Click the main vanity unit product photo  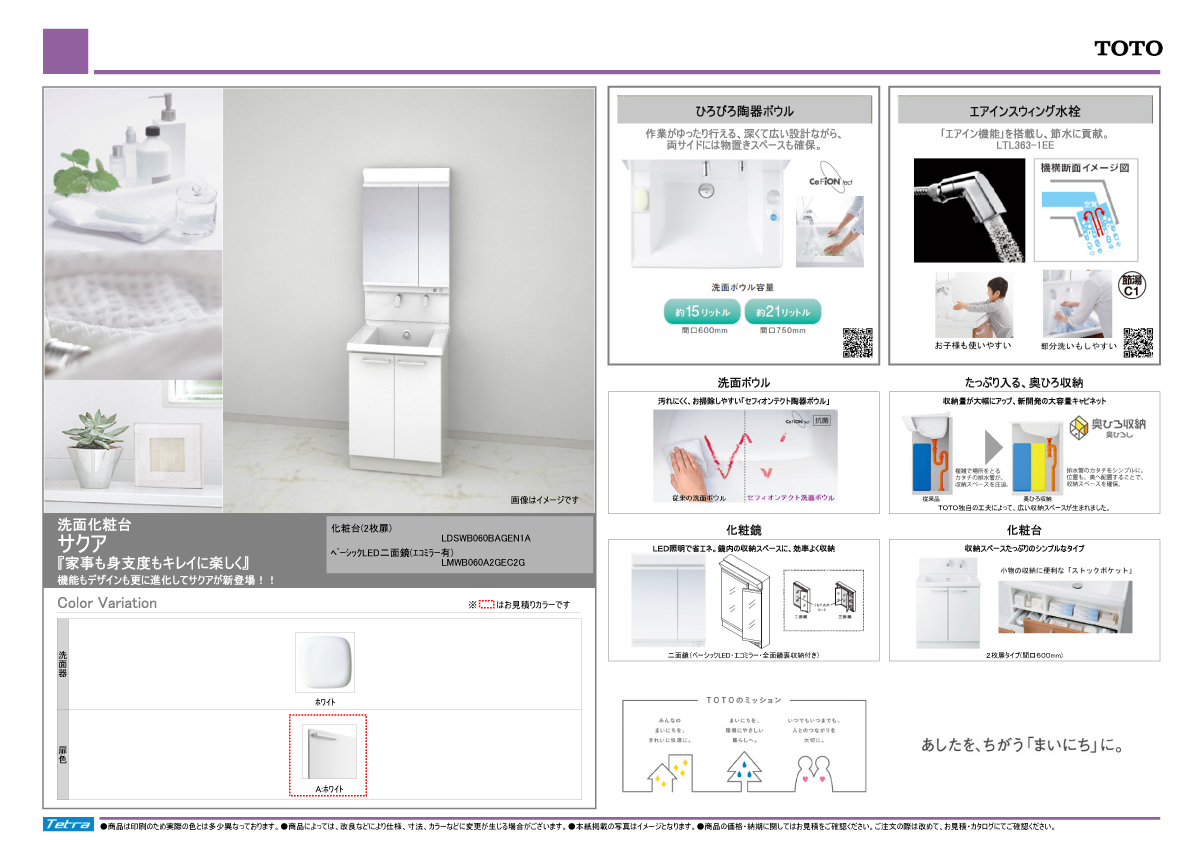408,300
